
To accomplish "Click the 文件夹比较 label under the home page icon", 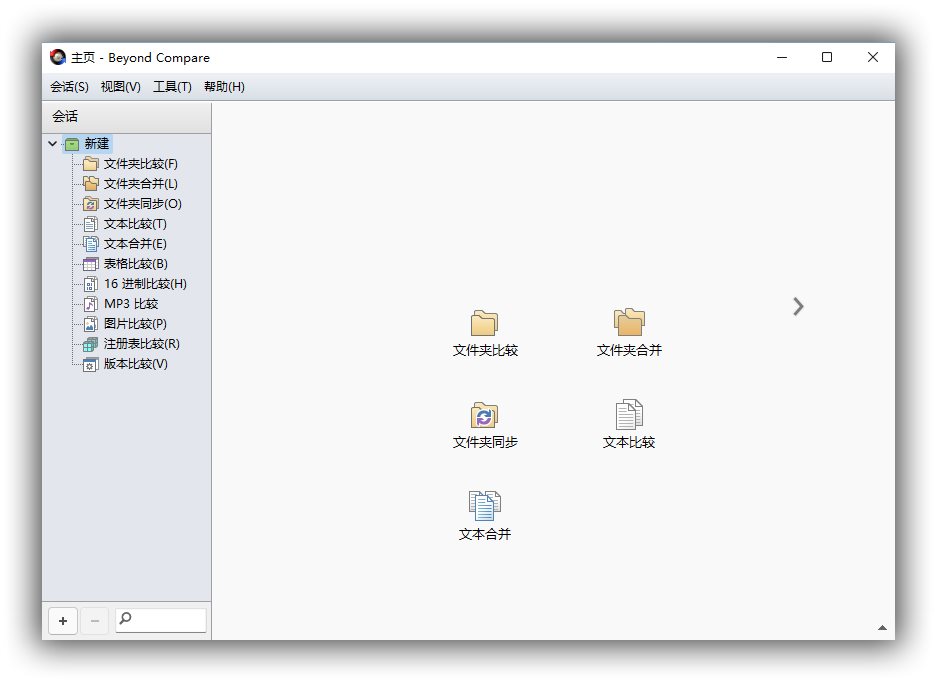I will [485, 350].
